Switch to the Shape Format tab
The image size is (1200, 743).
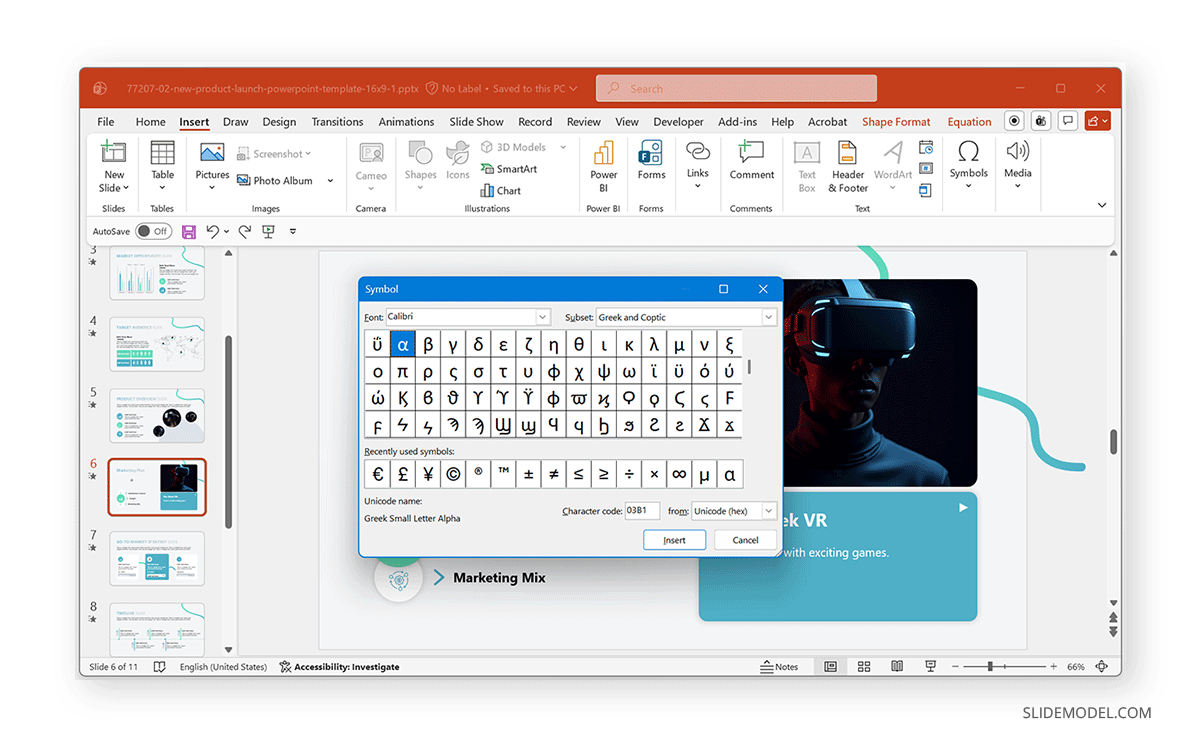pos(896,122)
